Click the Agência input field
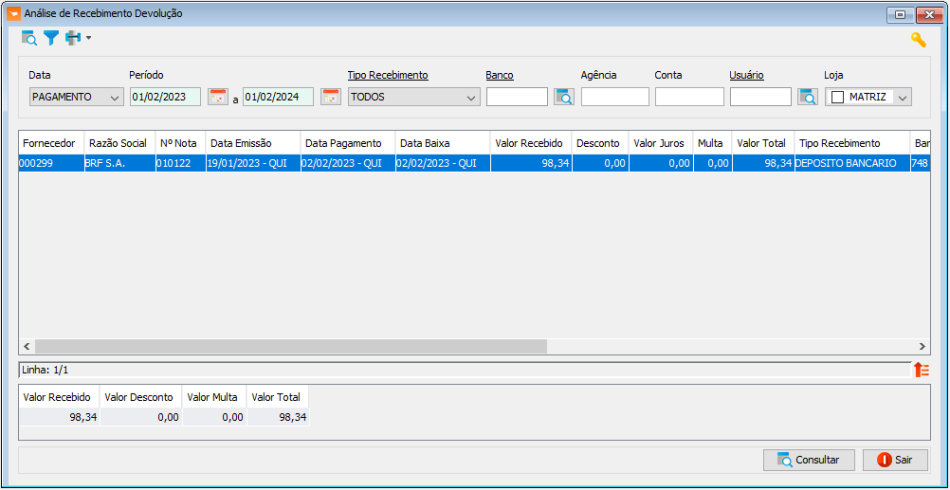 click(x=615, y=97)
